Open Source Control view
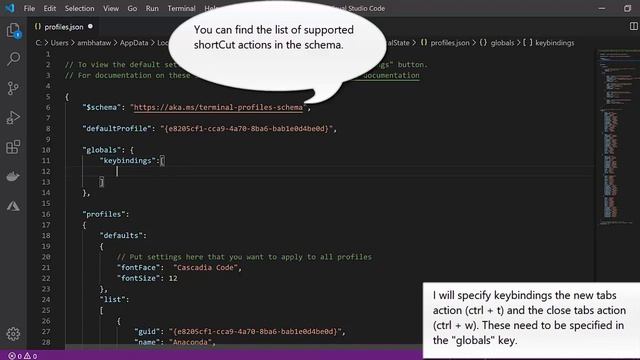Screen dimensions: 640x360 click(13, 88)
